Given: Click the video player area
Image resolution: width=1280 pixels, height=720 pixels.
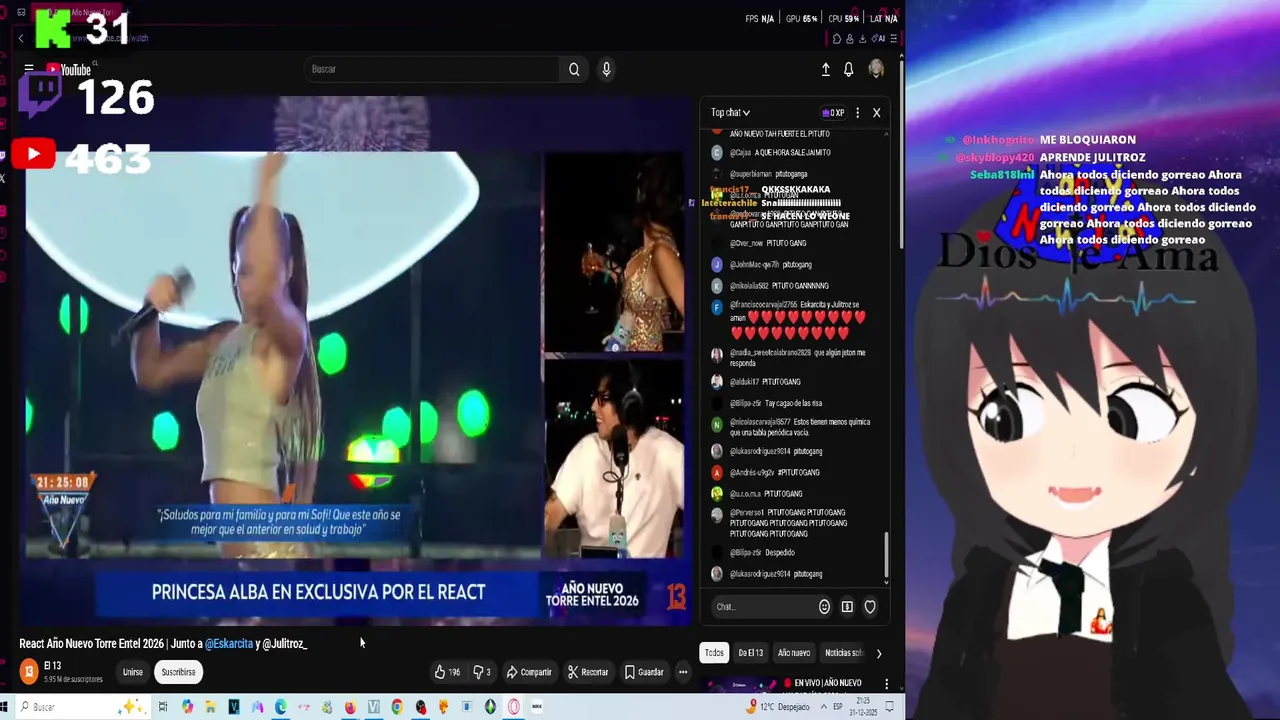Looking at the screenshot, I should (355, 360).
